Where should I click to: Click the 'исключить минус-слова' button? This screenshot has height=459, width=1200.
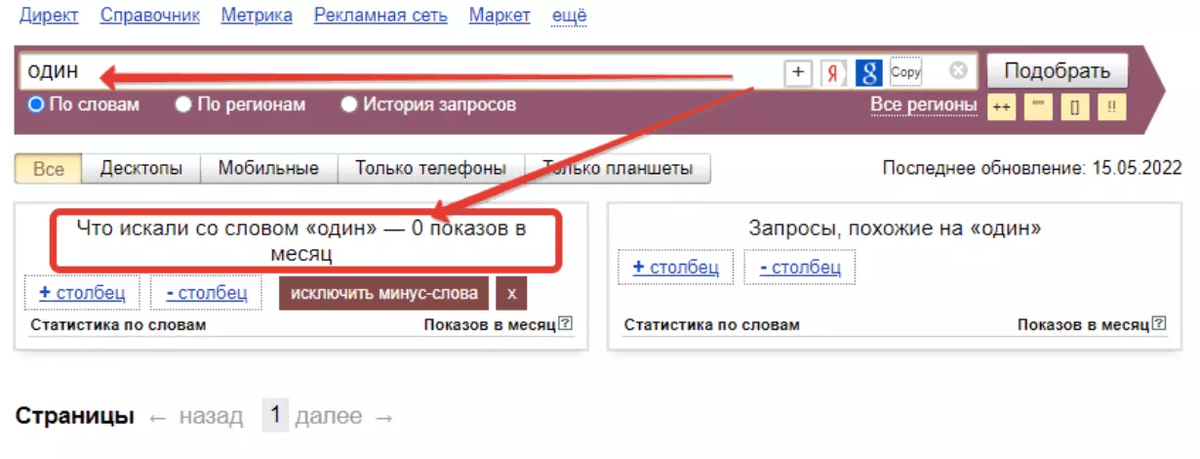click(385, 293)
